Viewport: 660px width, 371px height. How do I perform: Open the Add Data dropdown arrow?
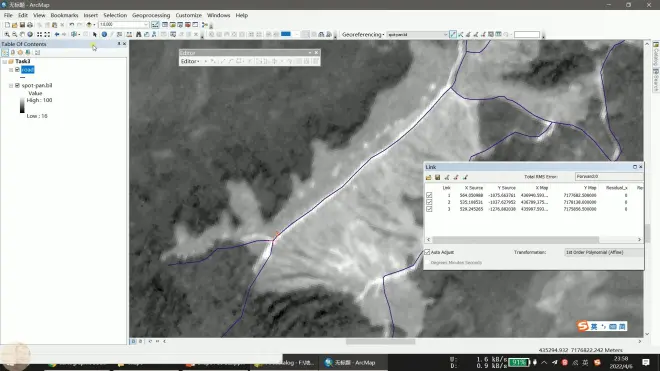[x=95, y=25]
